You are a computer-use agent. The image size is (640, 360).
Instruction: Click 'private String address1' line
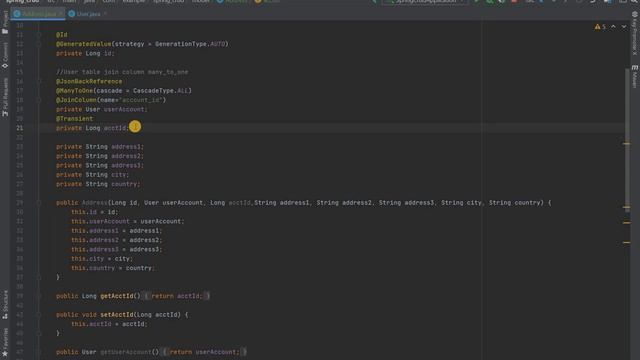(x=100, y=147)
